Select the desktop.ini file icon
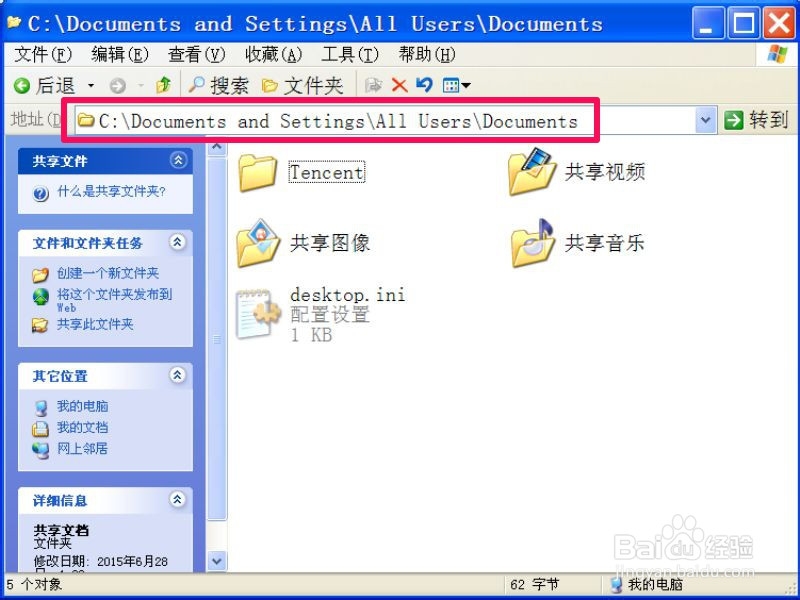Image resolution: width=800 pixels, height=600 pixels. (x=258, y=314)
